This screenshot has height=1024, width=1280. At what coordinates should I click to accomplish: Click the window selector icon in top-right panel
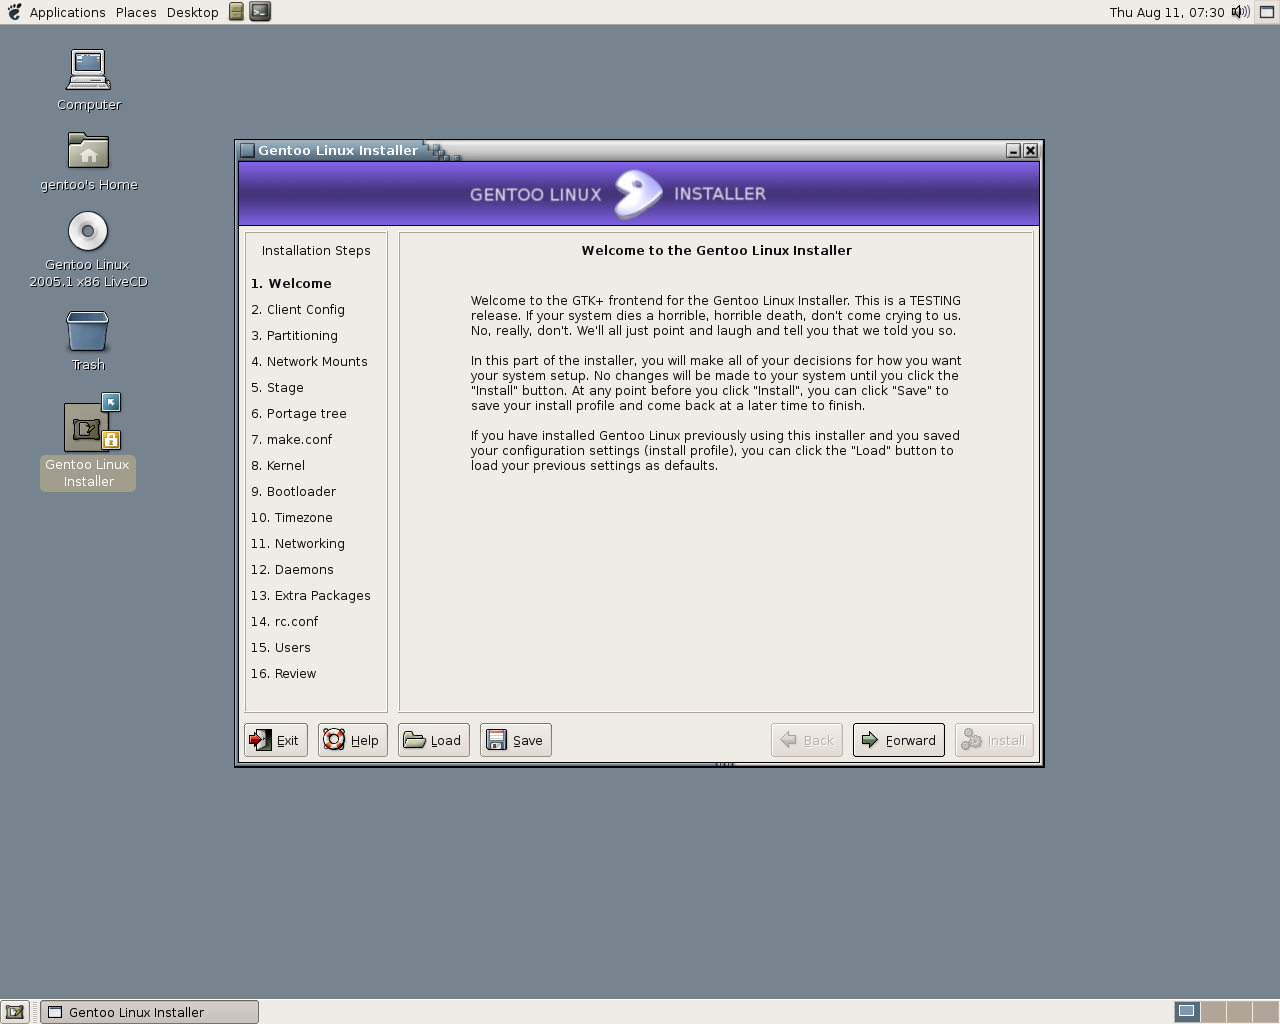click(x=1267, y=12)
